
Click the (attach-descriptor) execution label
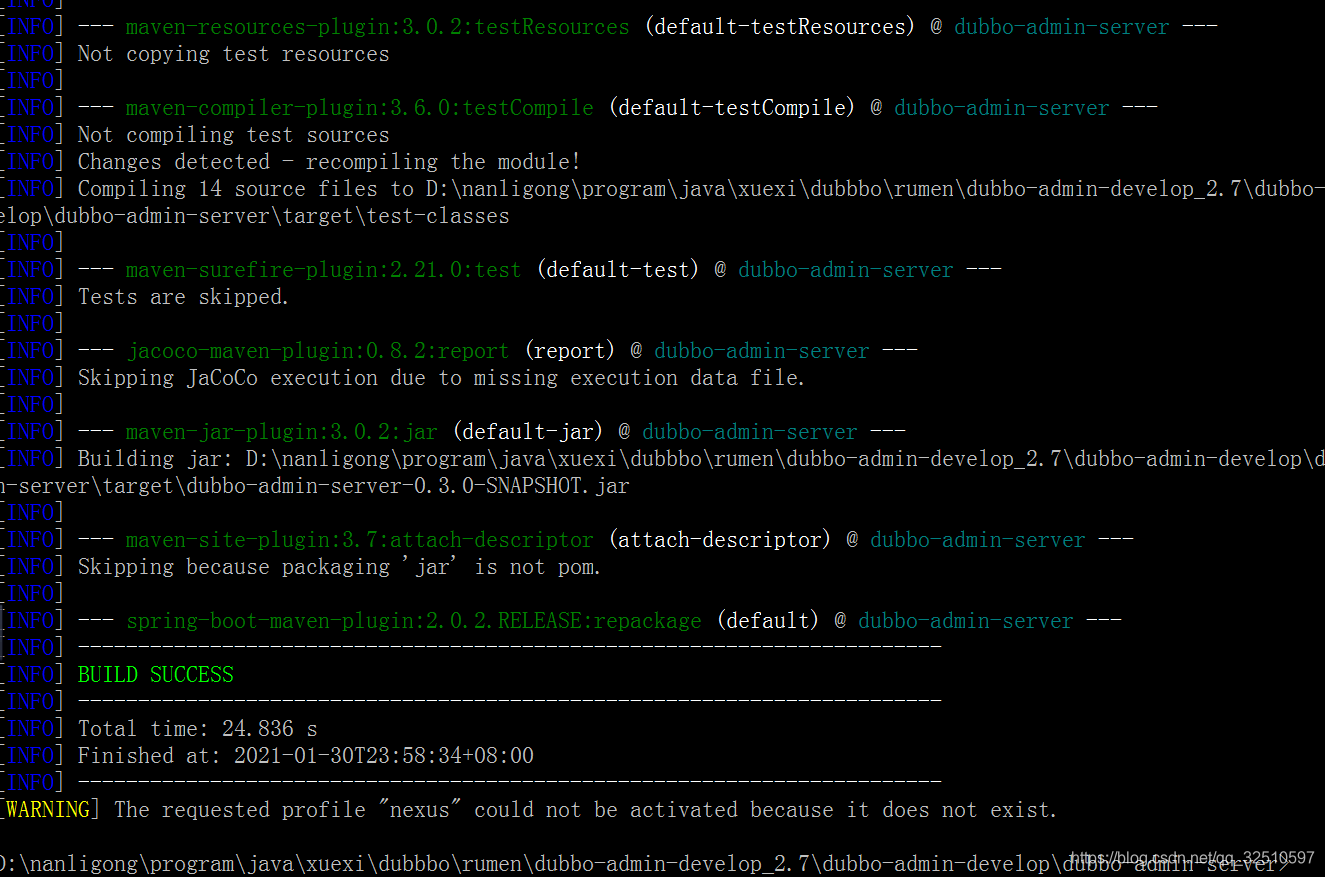pyautogui.click(x=719, y=540)
